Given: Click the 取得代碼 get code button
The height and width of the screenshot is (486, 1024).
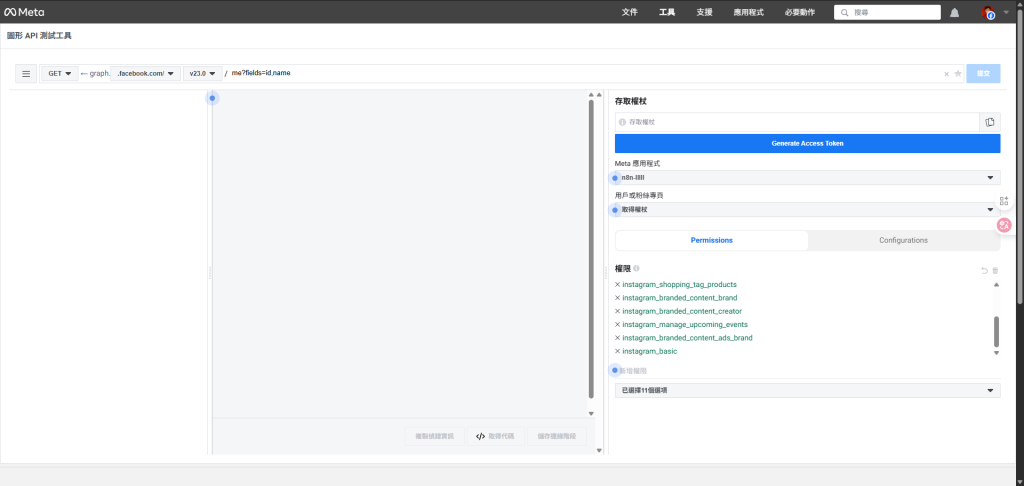Looking at the screenshot, I should click(x=495, y=436).
